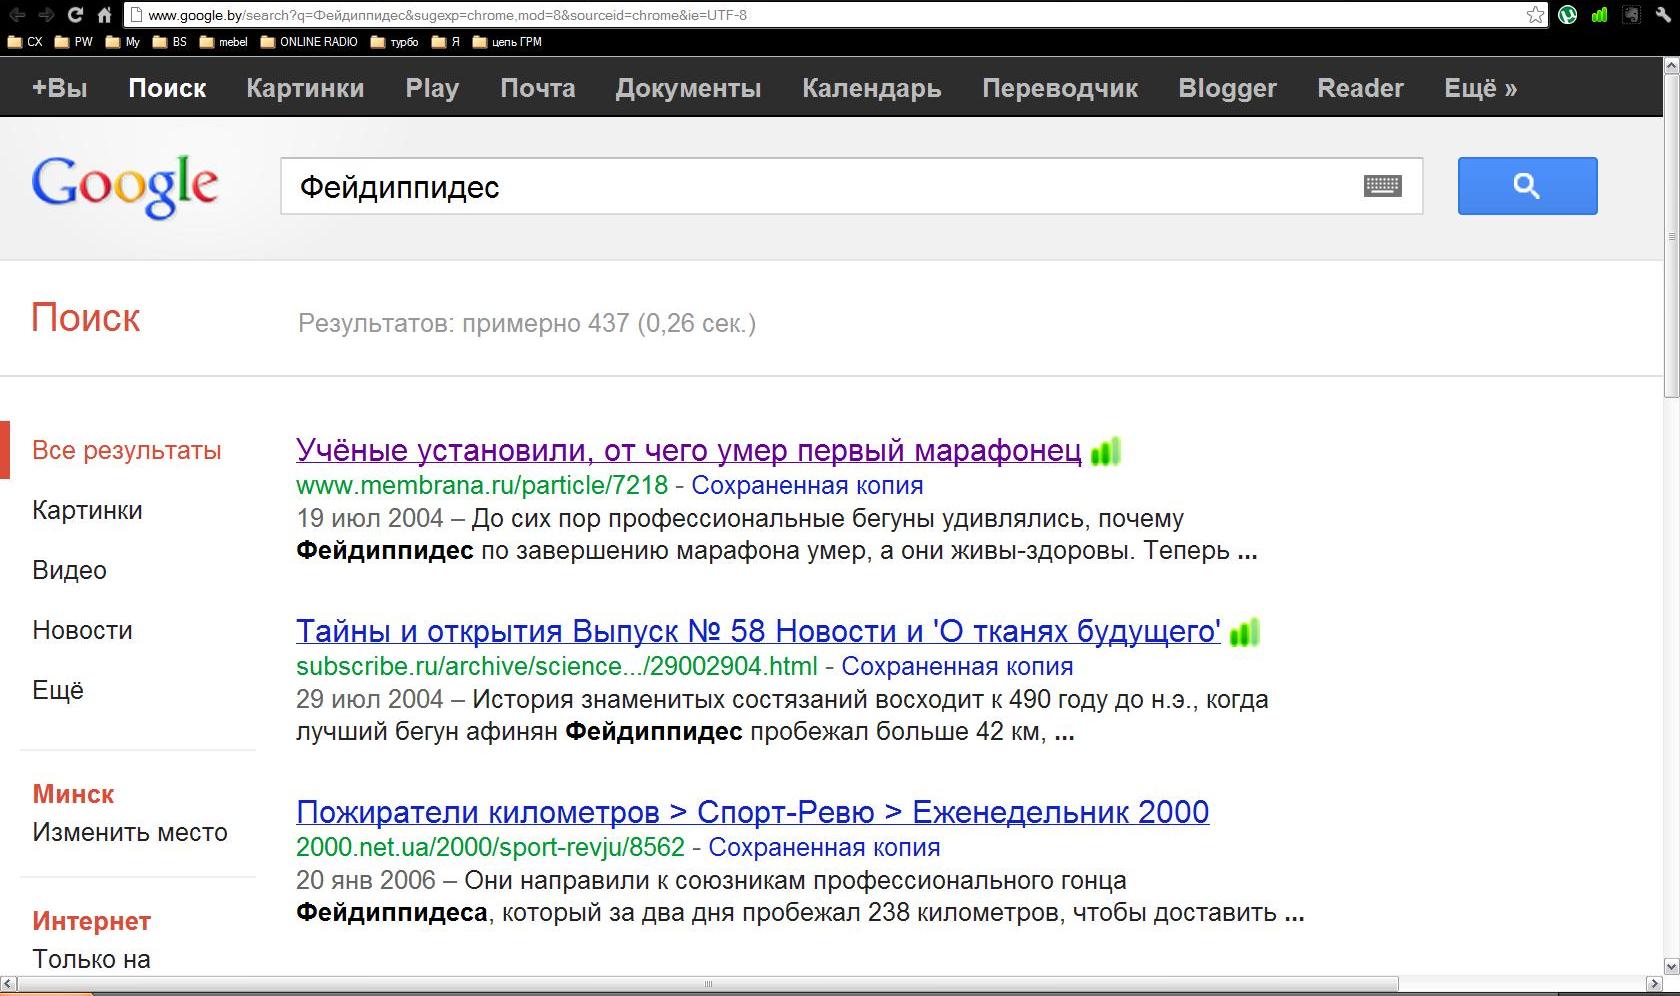Viewport: 1680px width, 996px height.
Task: Click the vertical scrollbar down arrow
Action: (x=1670, y=966)
